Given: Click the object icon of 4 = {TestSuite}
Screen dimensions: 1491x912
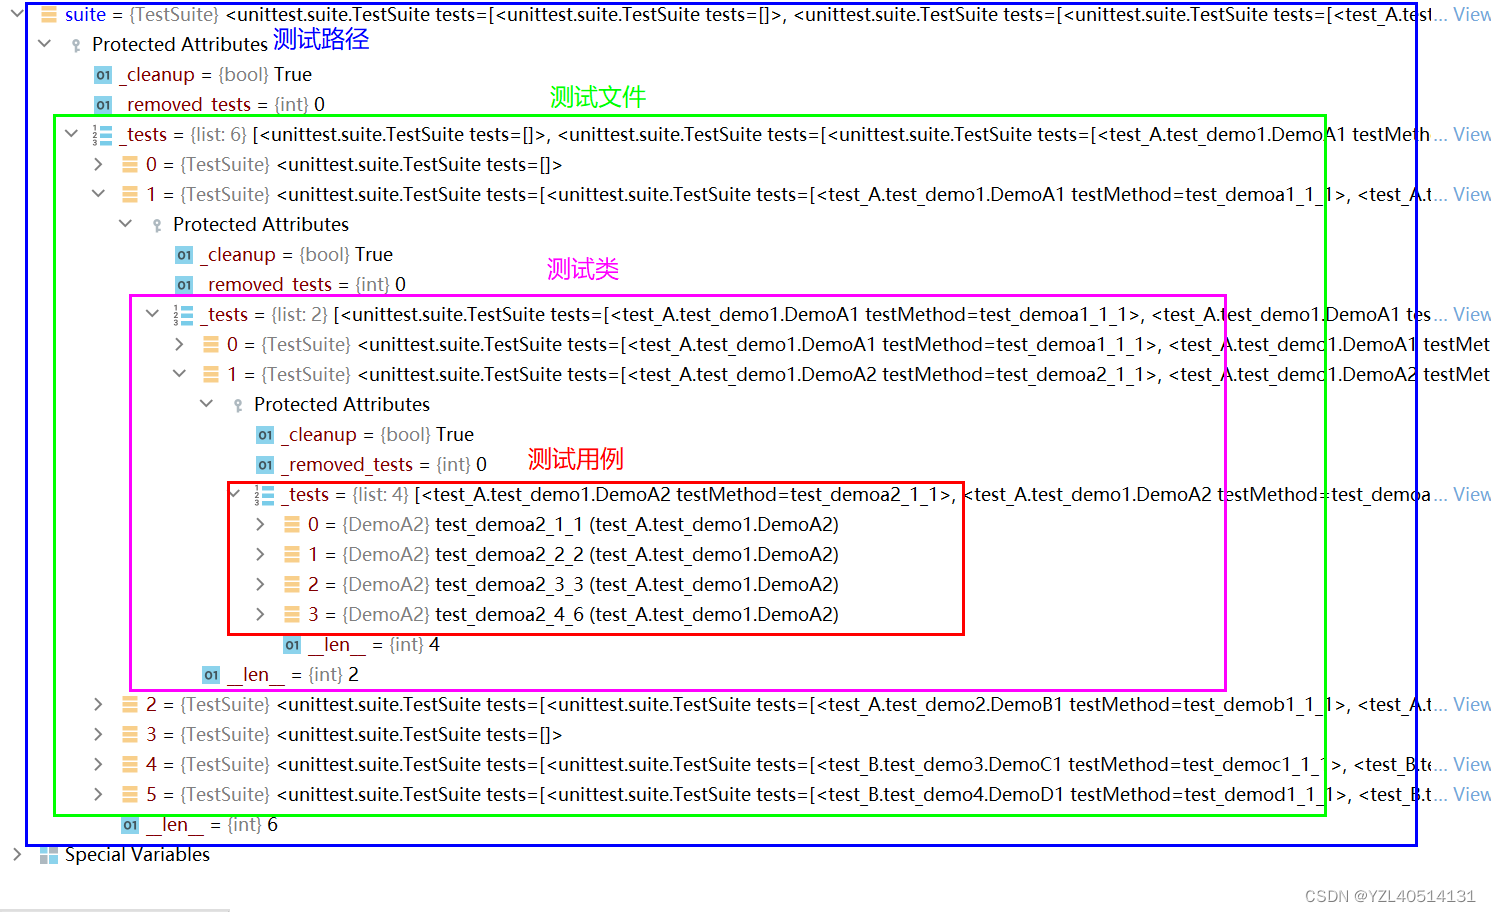Looking at the screenshot, I should (x=129, y=765).
